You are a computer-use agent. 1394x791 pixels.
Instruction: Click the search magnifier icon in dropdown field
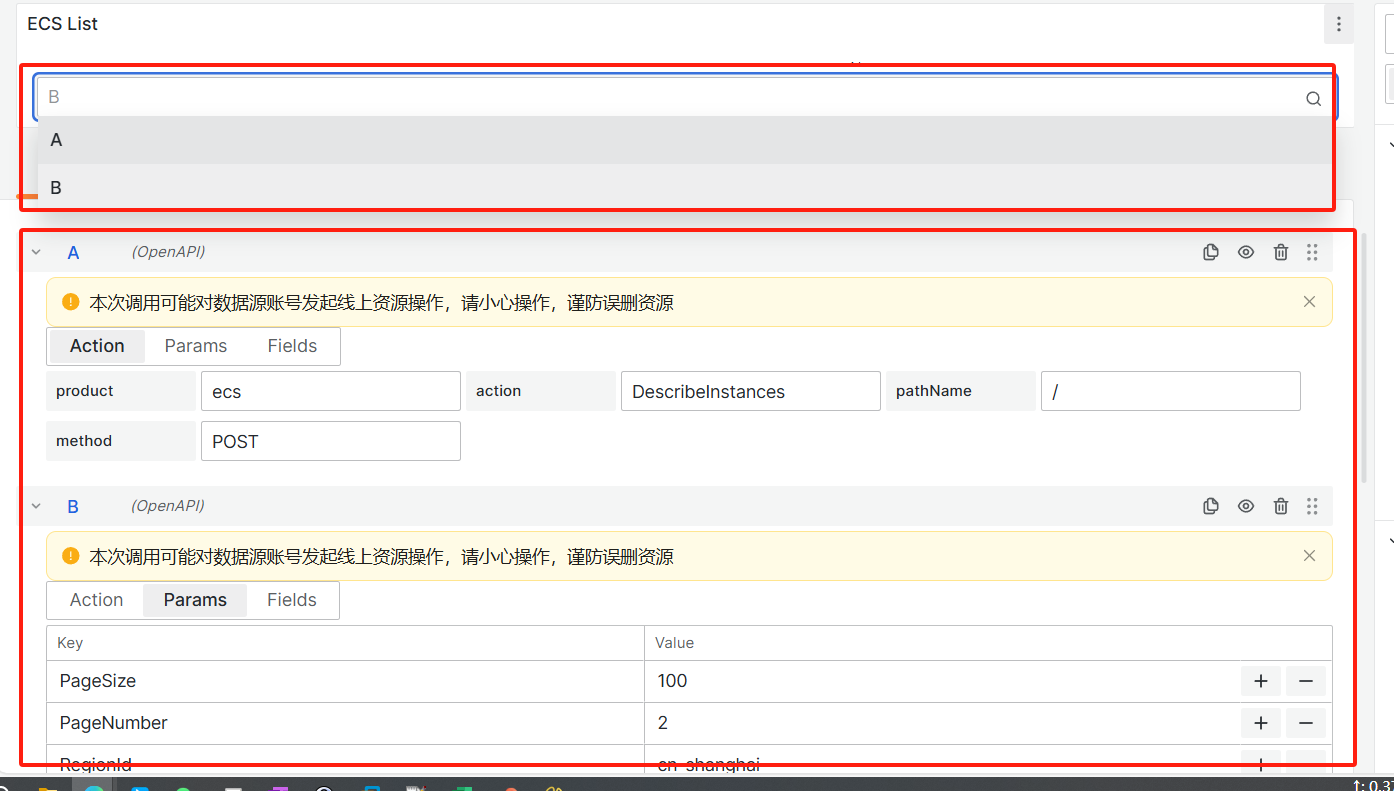pos(1313,98)
